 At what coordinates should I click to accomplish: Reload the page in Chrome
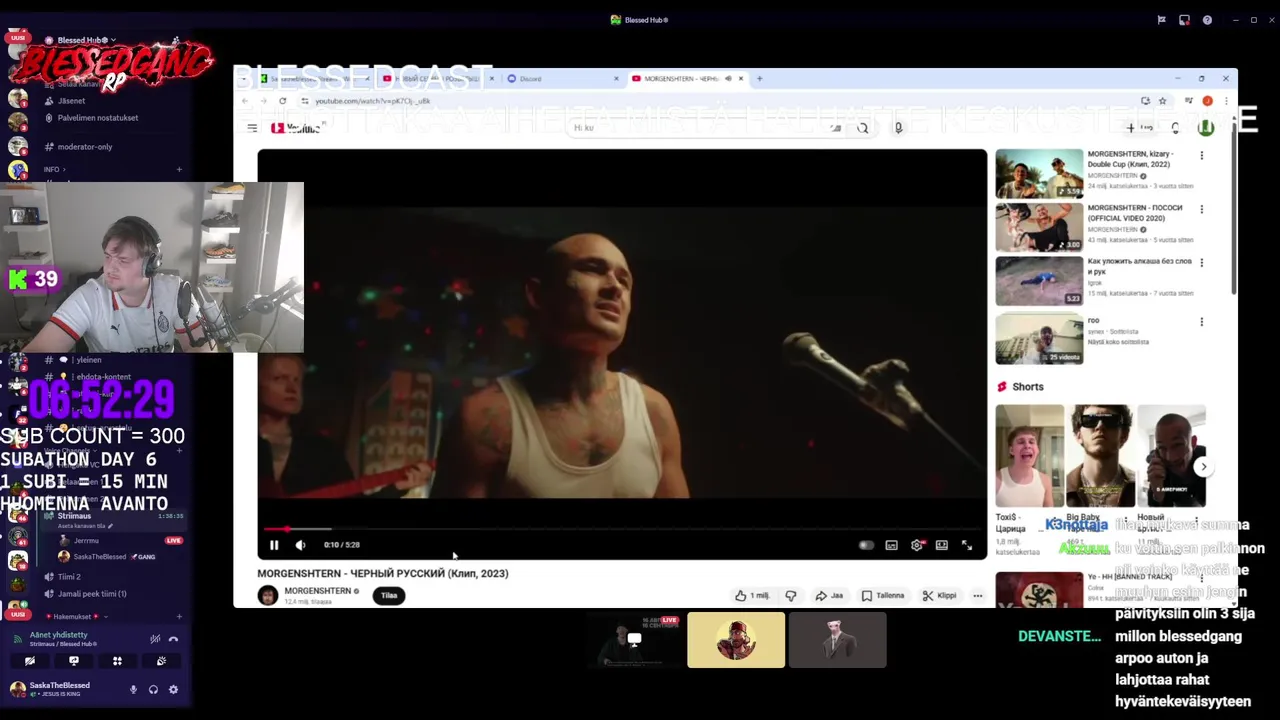282,101
